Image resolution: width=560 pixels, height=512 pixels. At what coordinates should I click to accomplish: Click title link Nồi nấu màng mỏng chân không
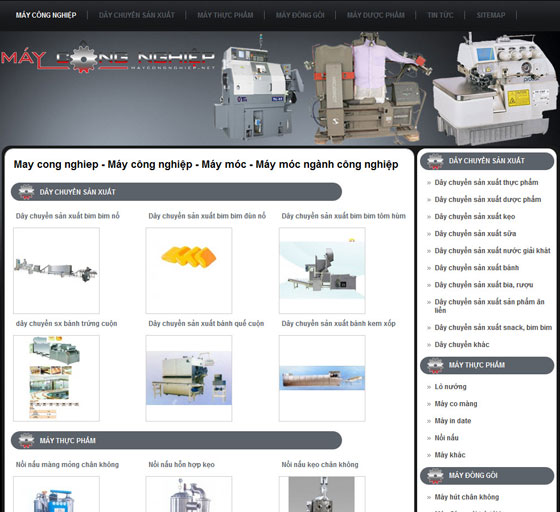coord(67,465)
